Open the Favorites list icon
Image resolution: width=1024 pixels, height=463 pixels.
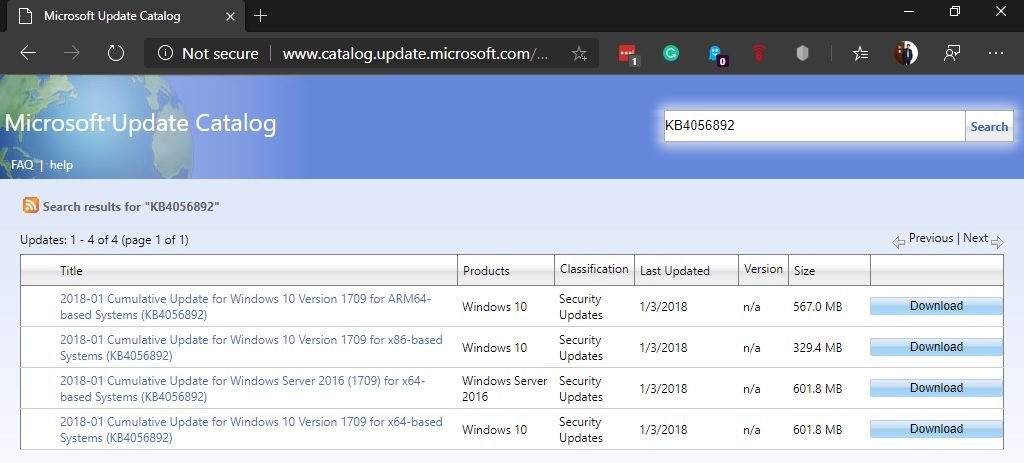[860, 54]
